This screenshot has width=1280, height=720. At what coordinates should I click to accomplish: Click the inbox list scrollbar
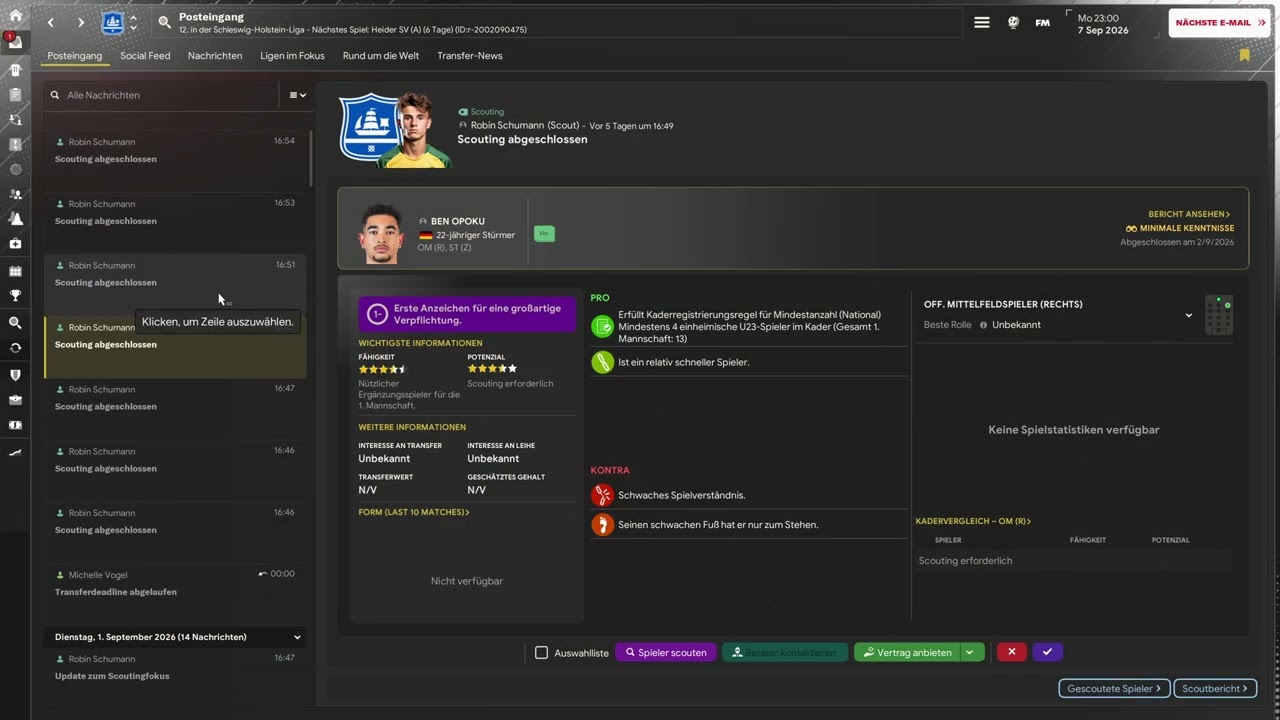pos(311,158)
